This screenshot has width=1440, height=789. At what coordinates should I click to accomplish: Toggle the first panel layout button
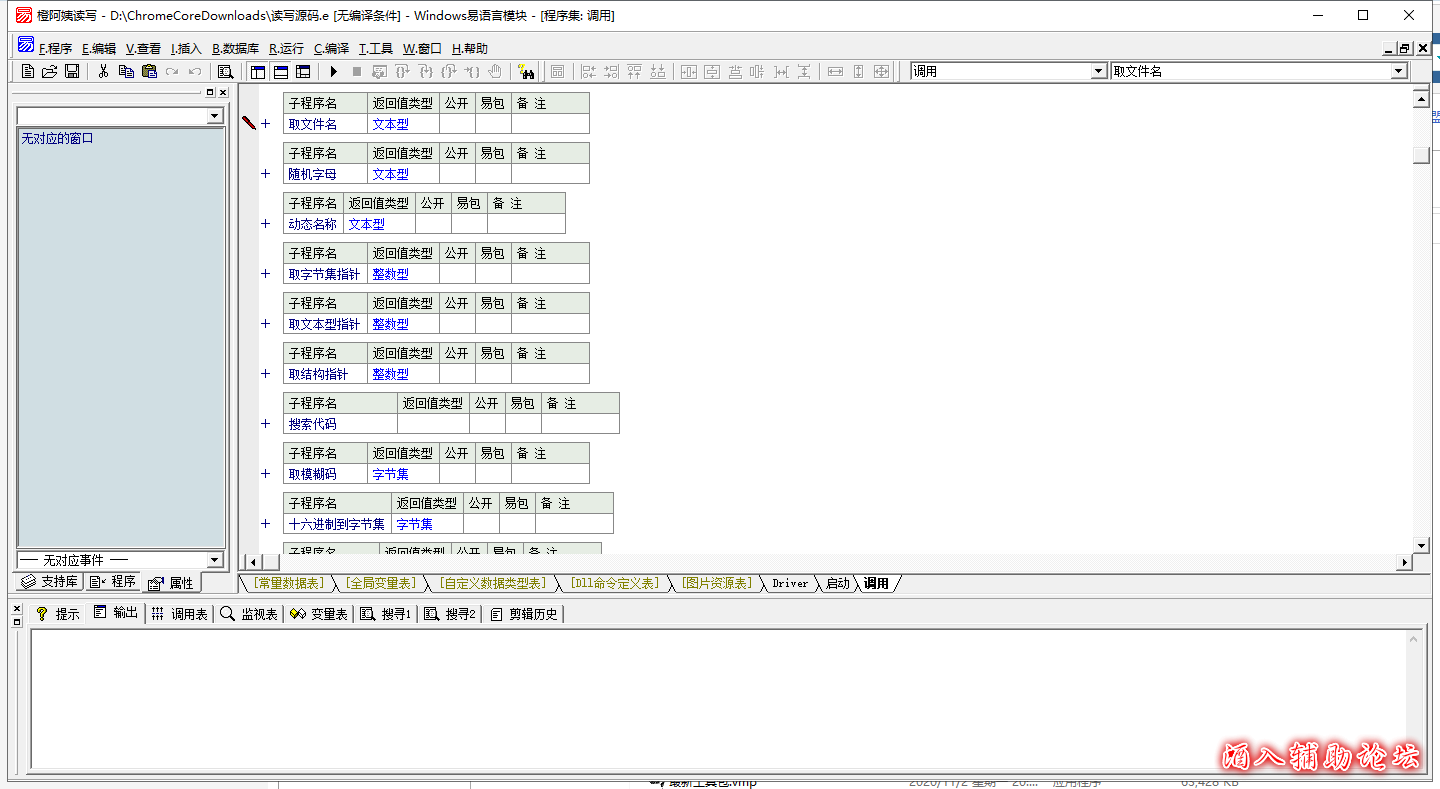coord(258,71)
